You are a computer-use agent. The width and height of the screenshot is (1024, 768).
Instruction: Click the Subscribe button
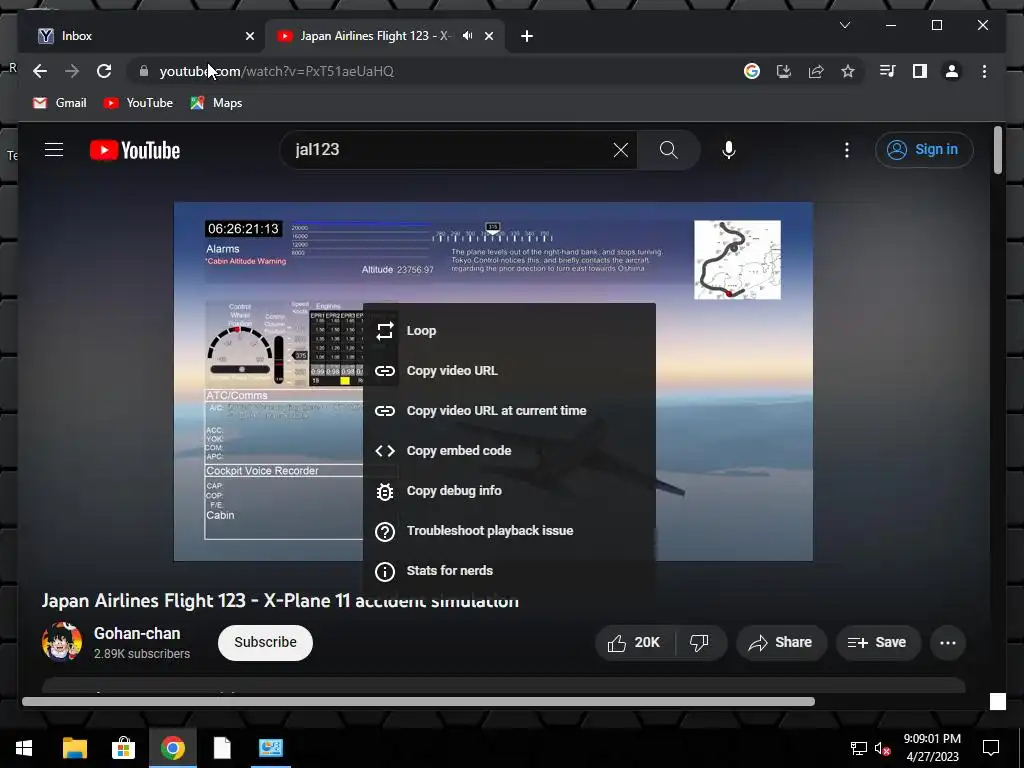(x=265, y=643)
